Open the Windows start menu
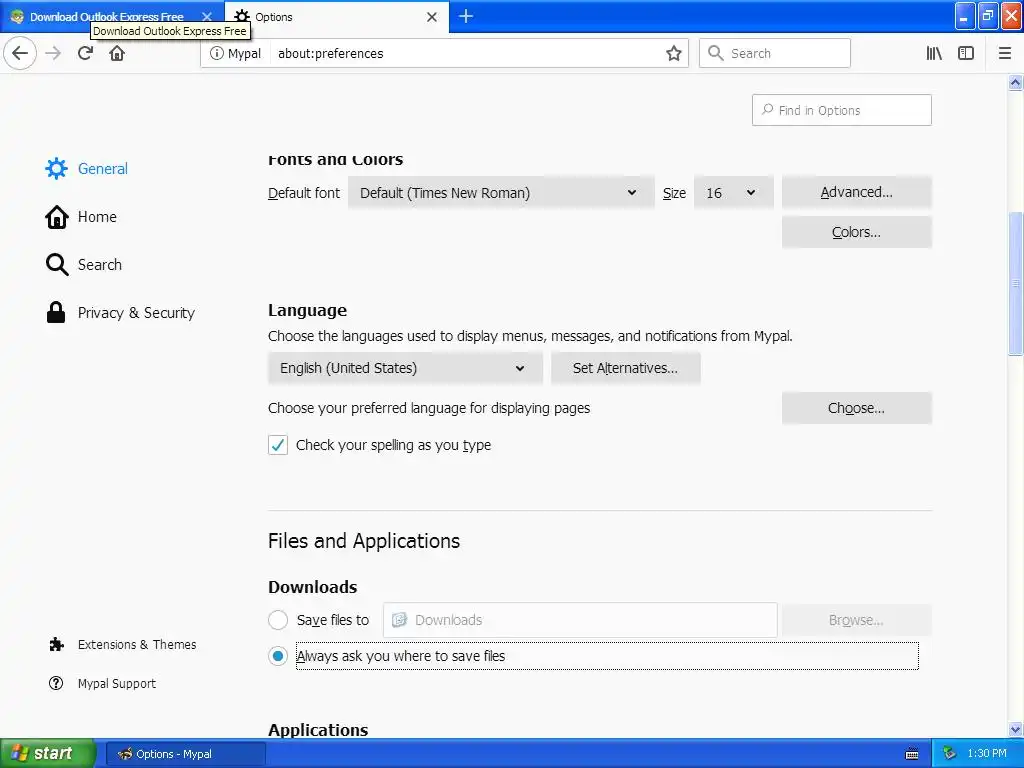The height and width of the screenshot is (768, 1024). (x=48, y=754)
